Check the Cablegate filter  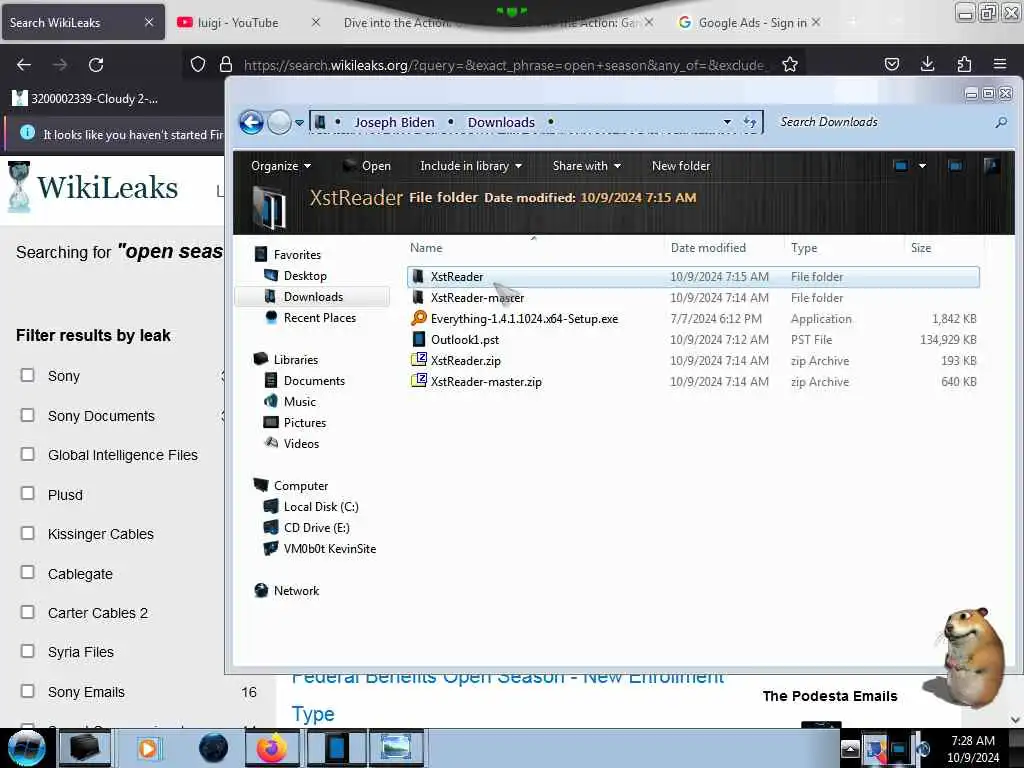27,572
